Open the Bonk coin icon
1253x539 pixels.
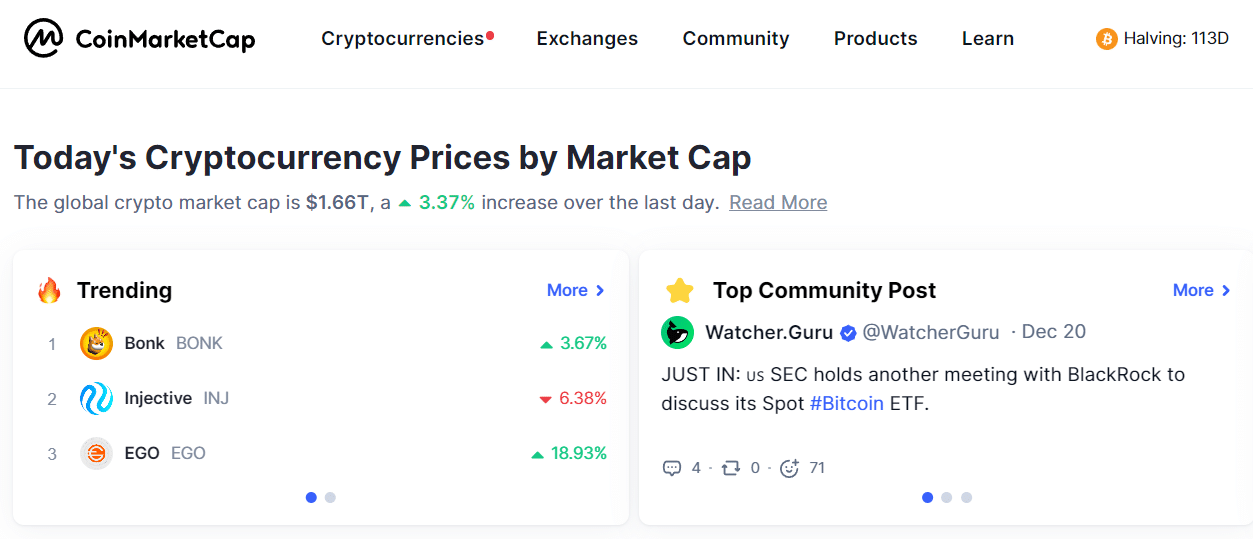[97, 344]
